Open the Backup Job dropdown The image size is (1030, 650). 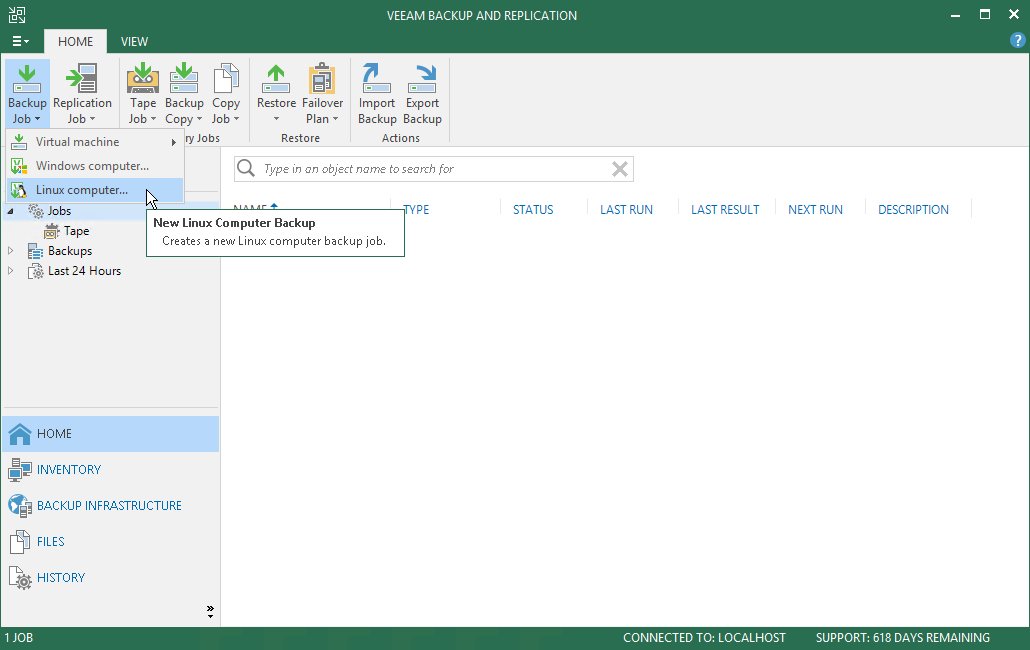point(27,94)
